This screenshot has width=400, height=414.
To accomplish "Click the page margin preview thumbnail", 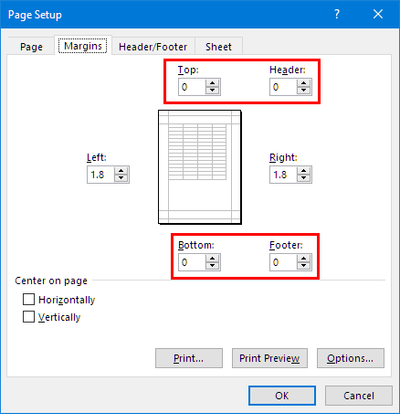I will point(200,167).
